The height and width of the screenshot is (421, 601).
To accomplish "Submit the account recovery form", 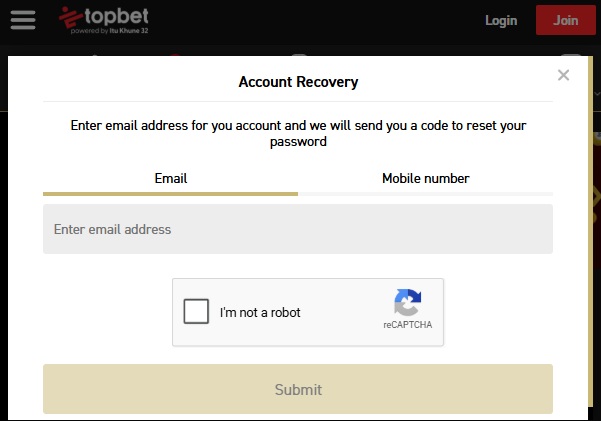I will tap(298, 389).
